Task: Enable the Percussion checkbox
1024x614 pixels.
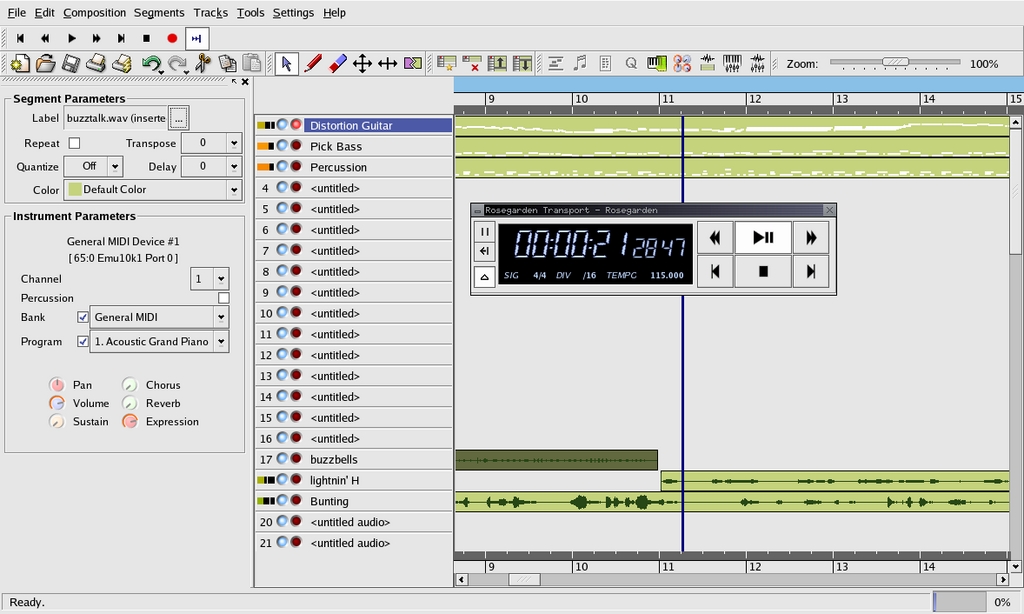Action: coord(223,298)
